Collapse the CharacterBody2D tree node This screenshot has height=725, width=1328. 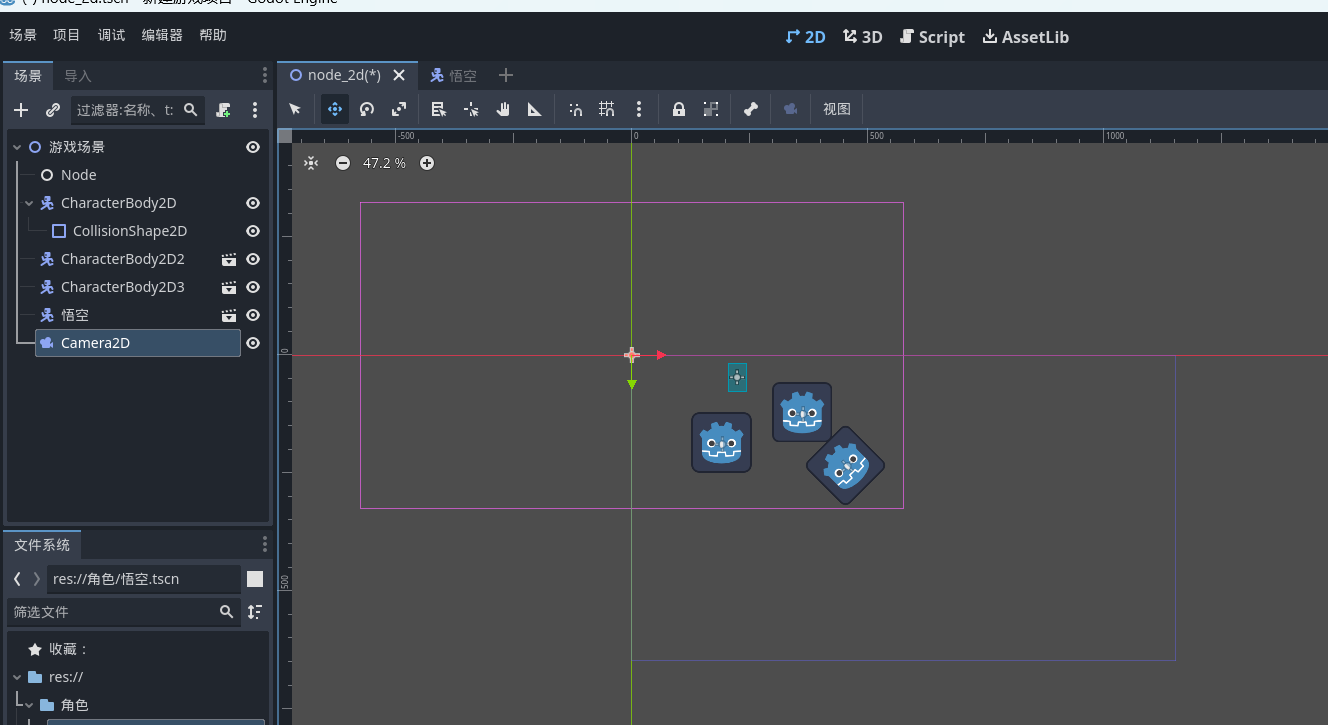pos(29,203)
